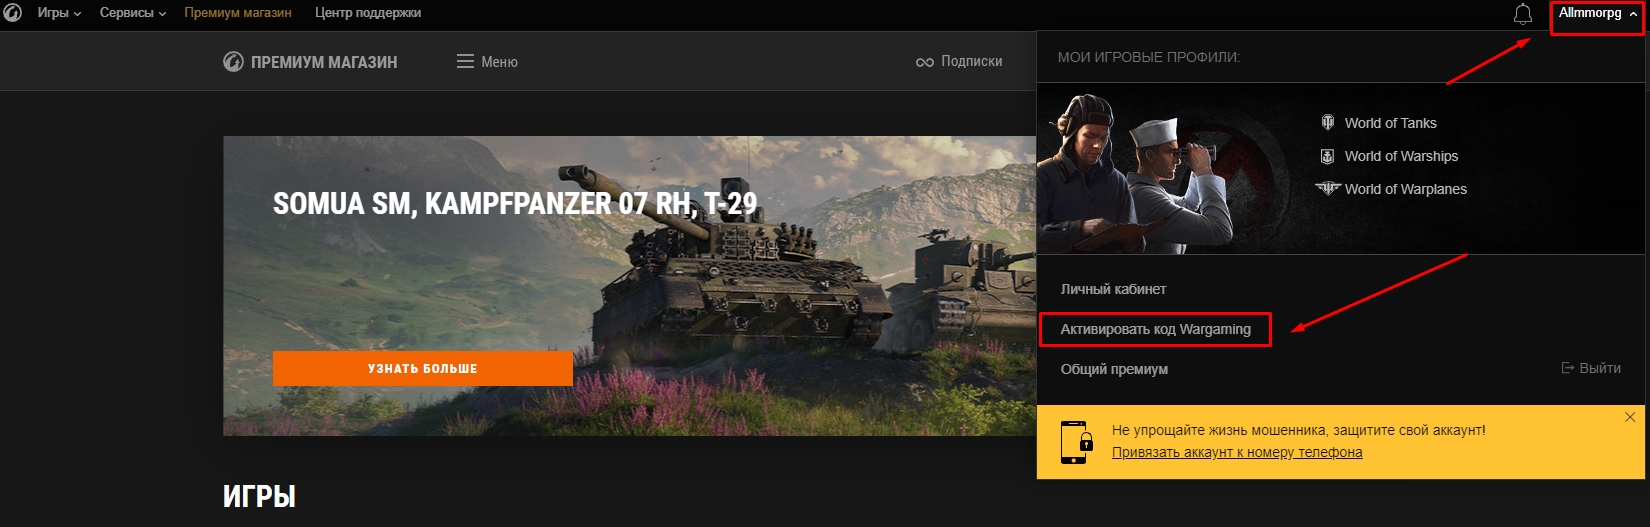The width and height of the screenshot is (1650, 527).
Task: Click the Премиум Магазин logo icon
Action: pos(233,62)
